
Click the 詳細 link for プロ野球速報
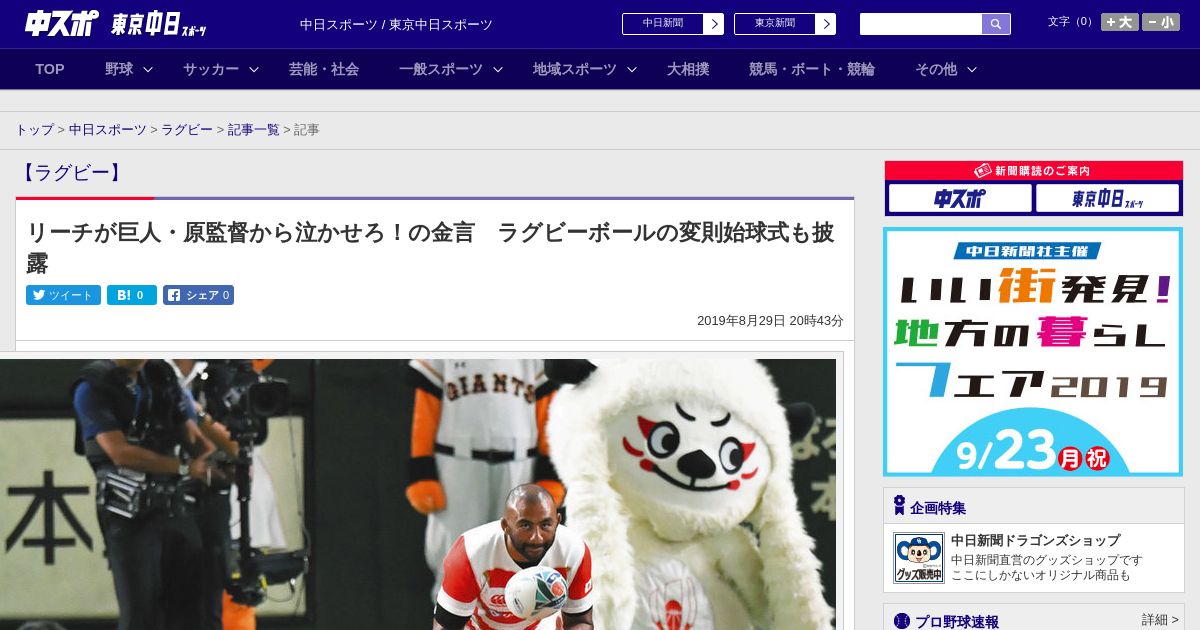coord(1161,620)
